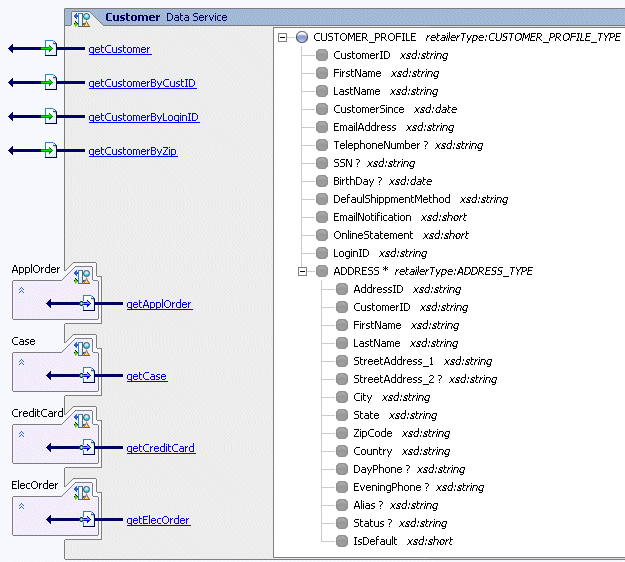Click the ZipCode element node icon

click(342, 433)
